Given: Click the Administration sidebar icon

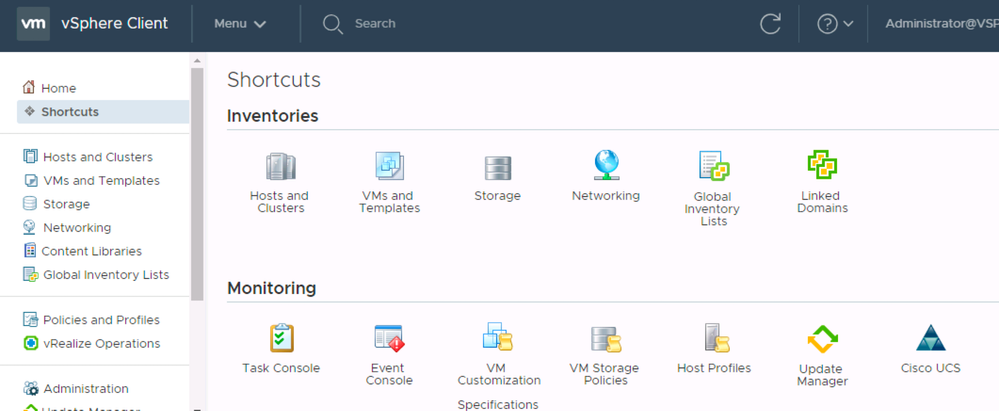Looking at the screenshot, I should [30, 388].
